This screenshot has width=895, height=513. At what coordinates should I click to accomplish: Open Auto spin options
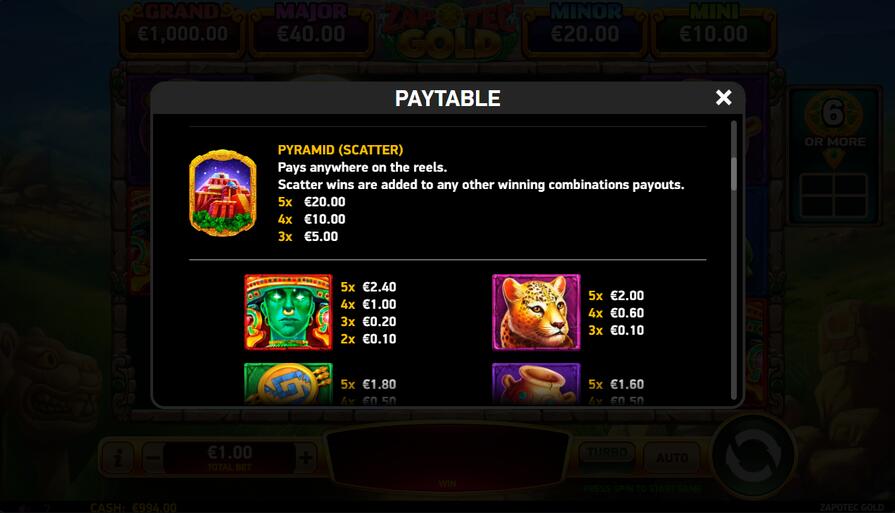click(x=672, y=458)
